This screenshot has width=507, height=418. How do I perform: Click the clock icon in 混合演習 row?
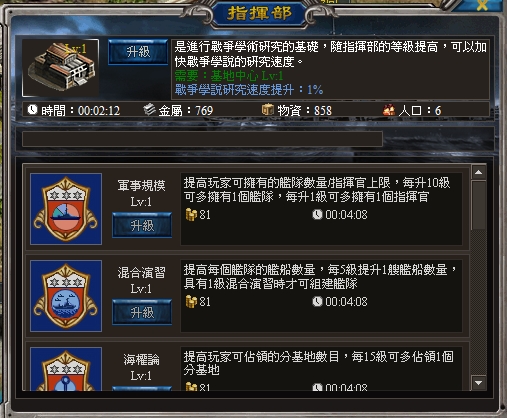point(317,302)
